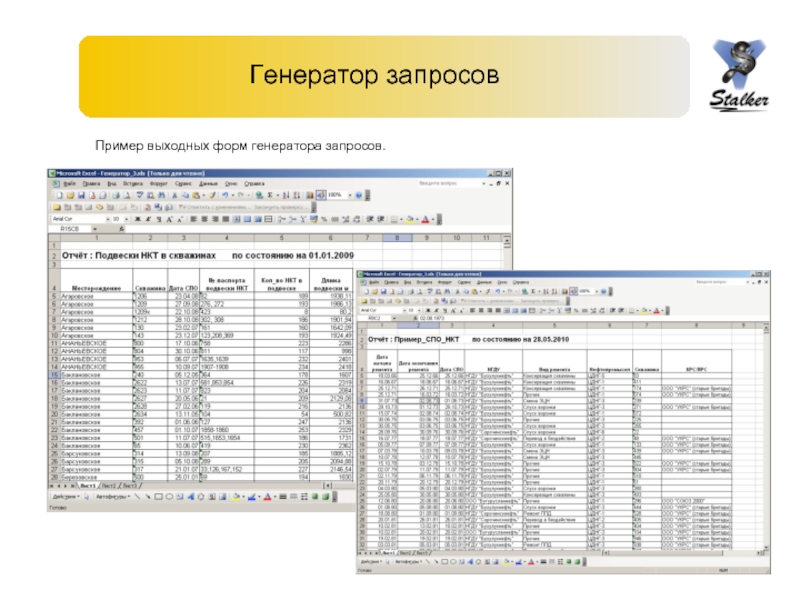Viewport: 800px width, 600px height.
Task: Click the Undo icon in the right Excel window
Action: [497, 291]
